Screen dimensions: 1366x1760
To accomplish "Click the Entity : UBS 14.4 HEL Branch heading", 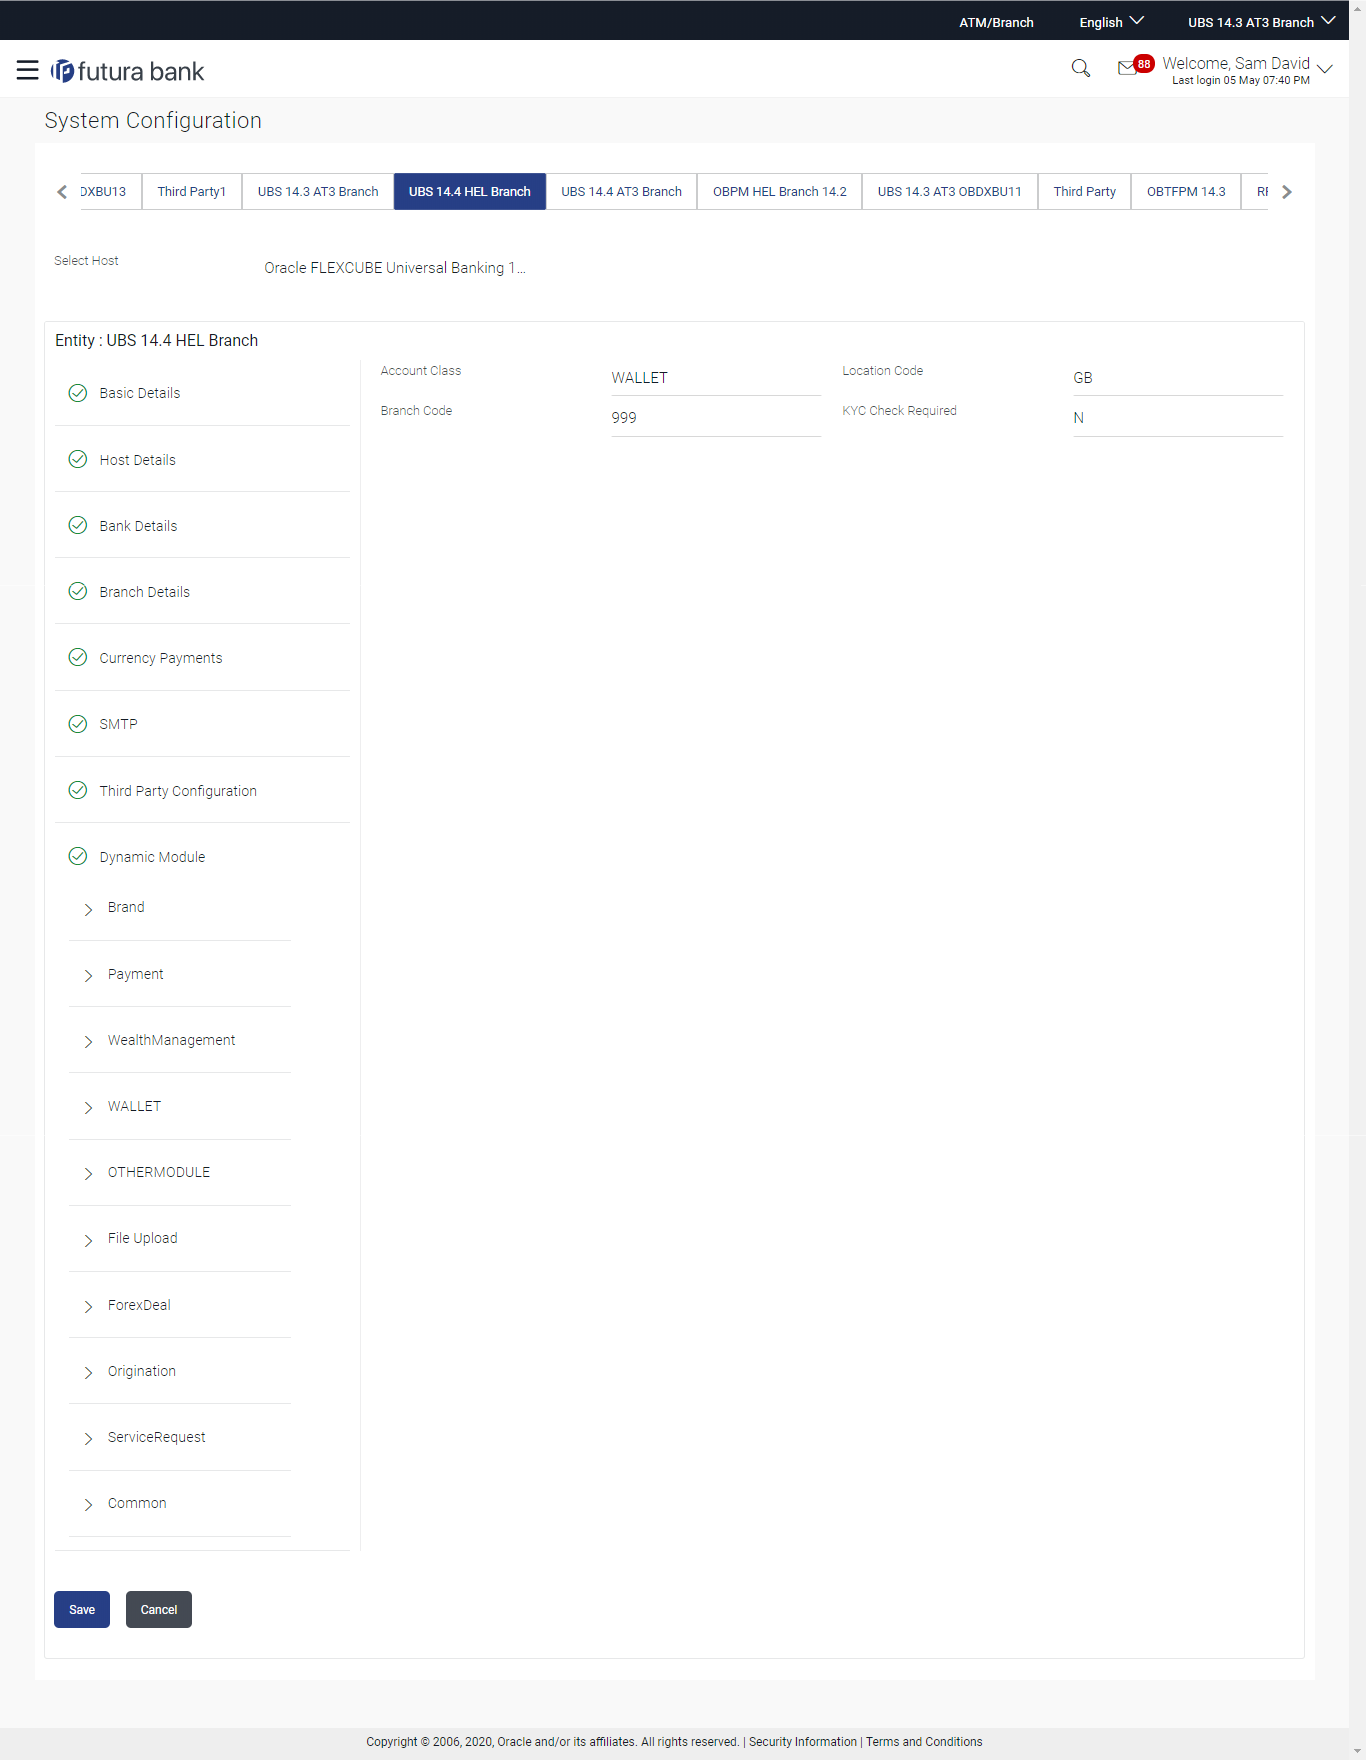I will (x=156, y=340).
